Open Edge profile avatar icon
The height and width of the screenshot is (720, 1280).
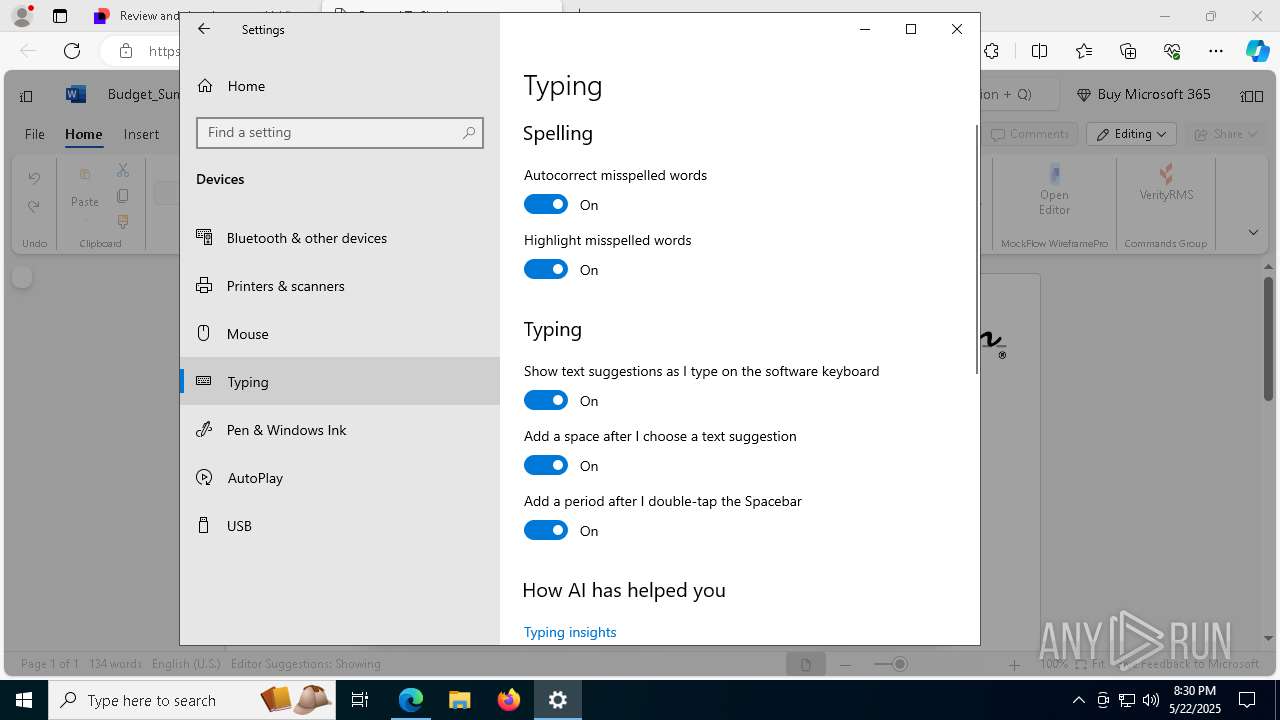[x=22, y=16]
